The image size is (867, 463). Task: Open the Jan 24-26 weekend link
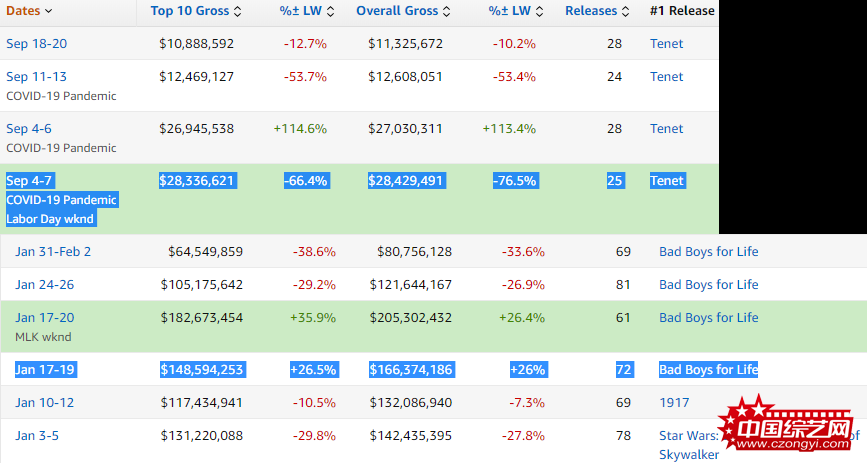pos(44,285)
